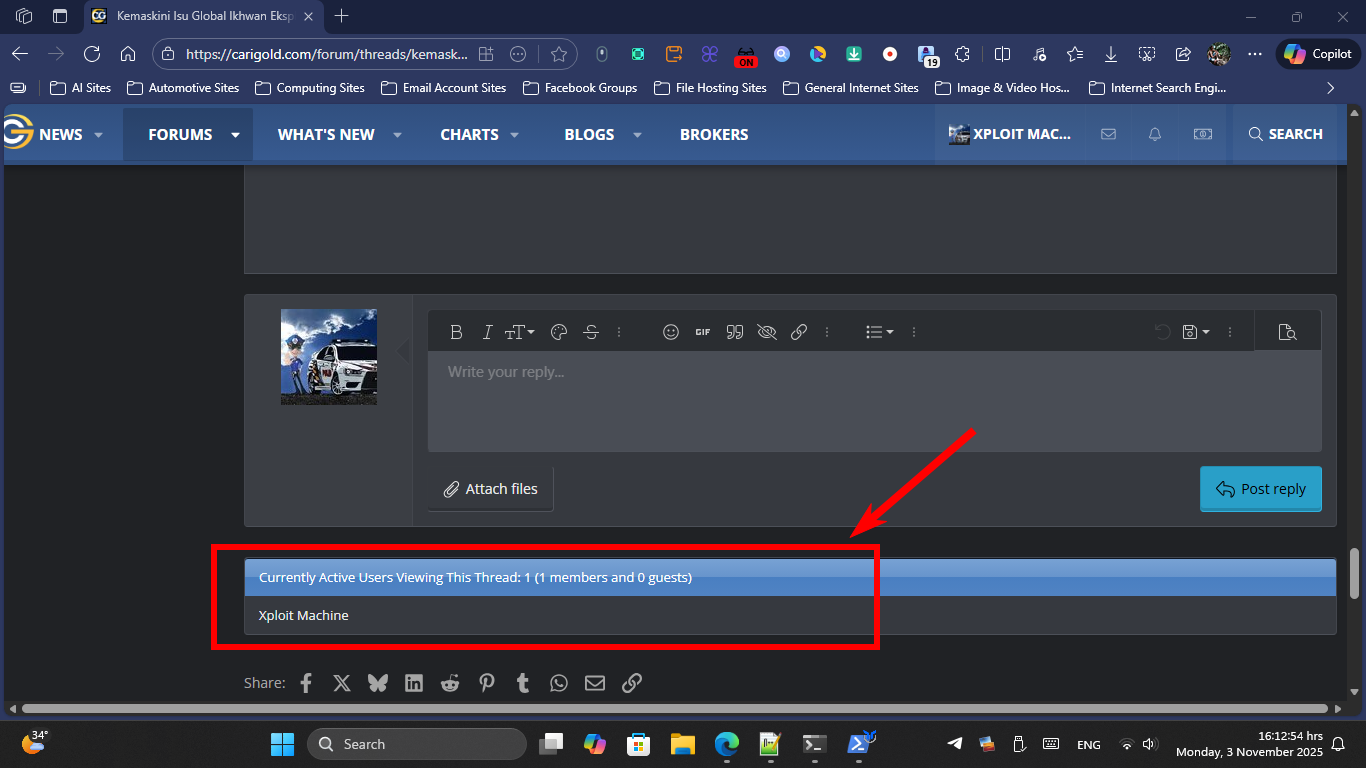
Task: Open the forum SEARCH button
Action: coord(1285,134)
